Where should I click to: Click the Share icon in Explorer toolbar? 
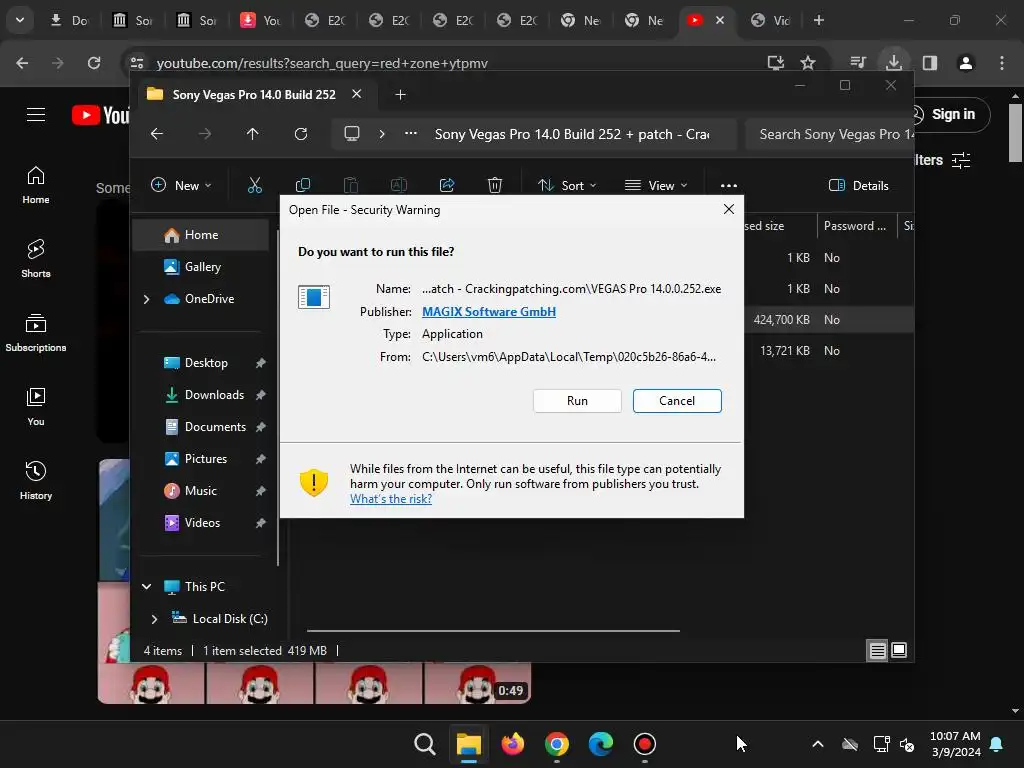pos(447,185)
